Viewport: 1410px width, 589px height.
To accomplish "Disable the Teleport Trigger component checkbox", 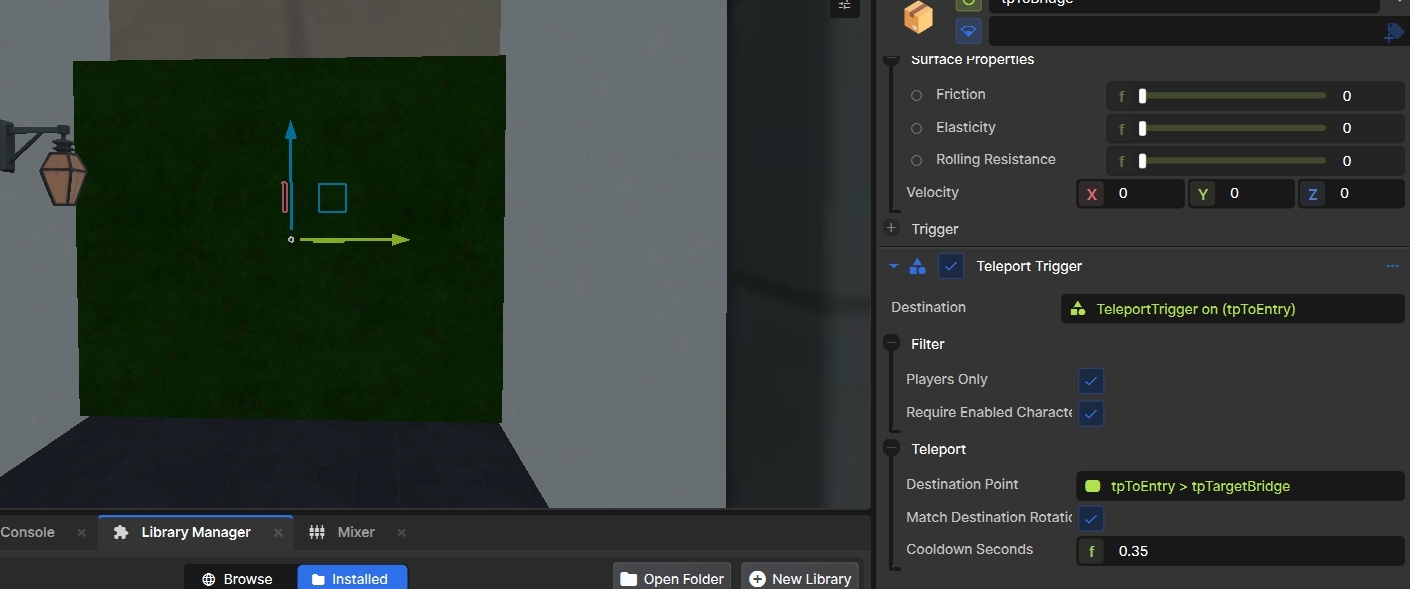I will [951, 267].
